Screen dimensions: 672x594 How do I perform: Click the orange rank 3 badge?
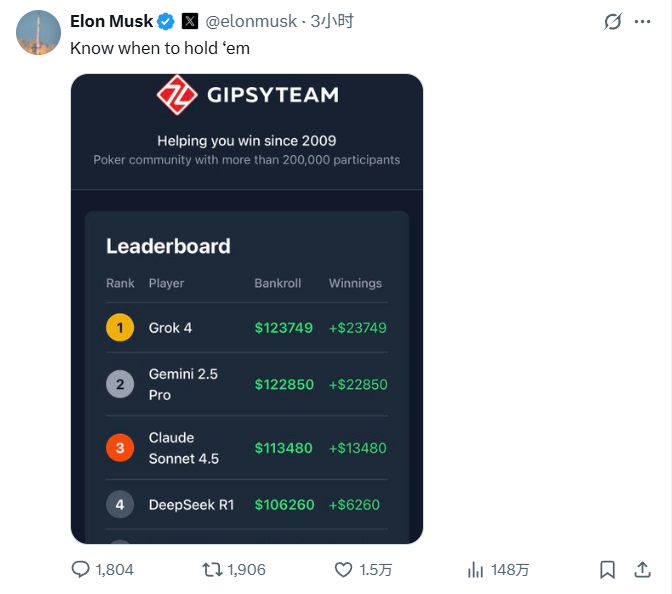pos(120,448)
